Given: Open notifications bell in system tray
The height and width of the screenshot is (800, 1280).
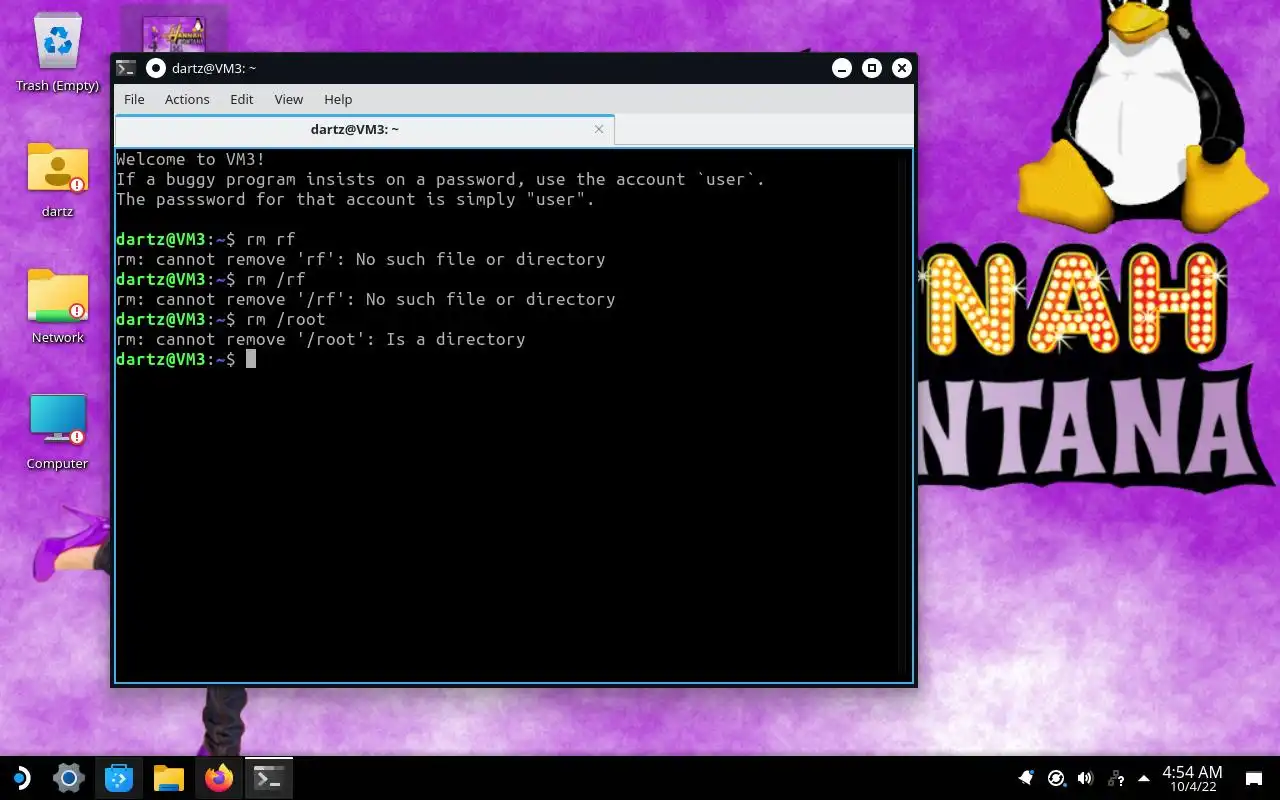Looking at the screenshot, I should [1026, 778].
